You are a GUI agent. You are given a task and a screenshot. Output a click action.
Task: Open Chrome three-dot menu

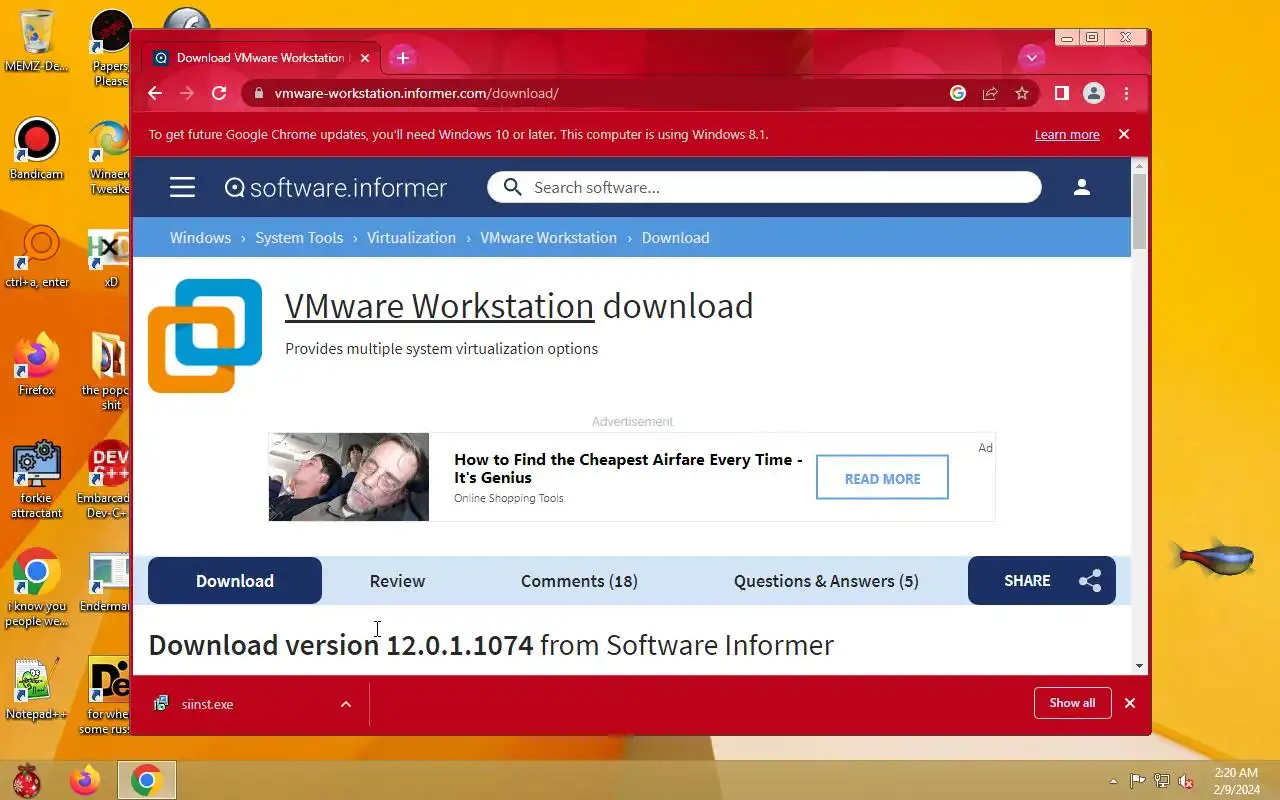tap(1127, 93)
